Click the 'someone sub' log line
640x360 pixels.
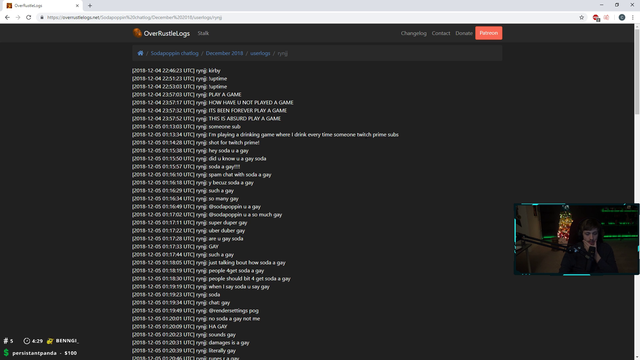tap(186, 127)
